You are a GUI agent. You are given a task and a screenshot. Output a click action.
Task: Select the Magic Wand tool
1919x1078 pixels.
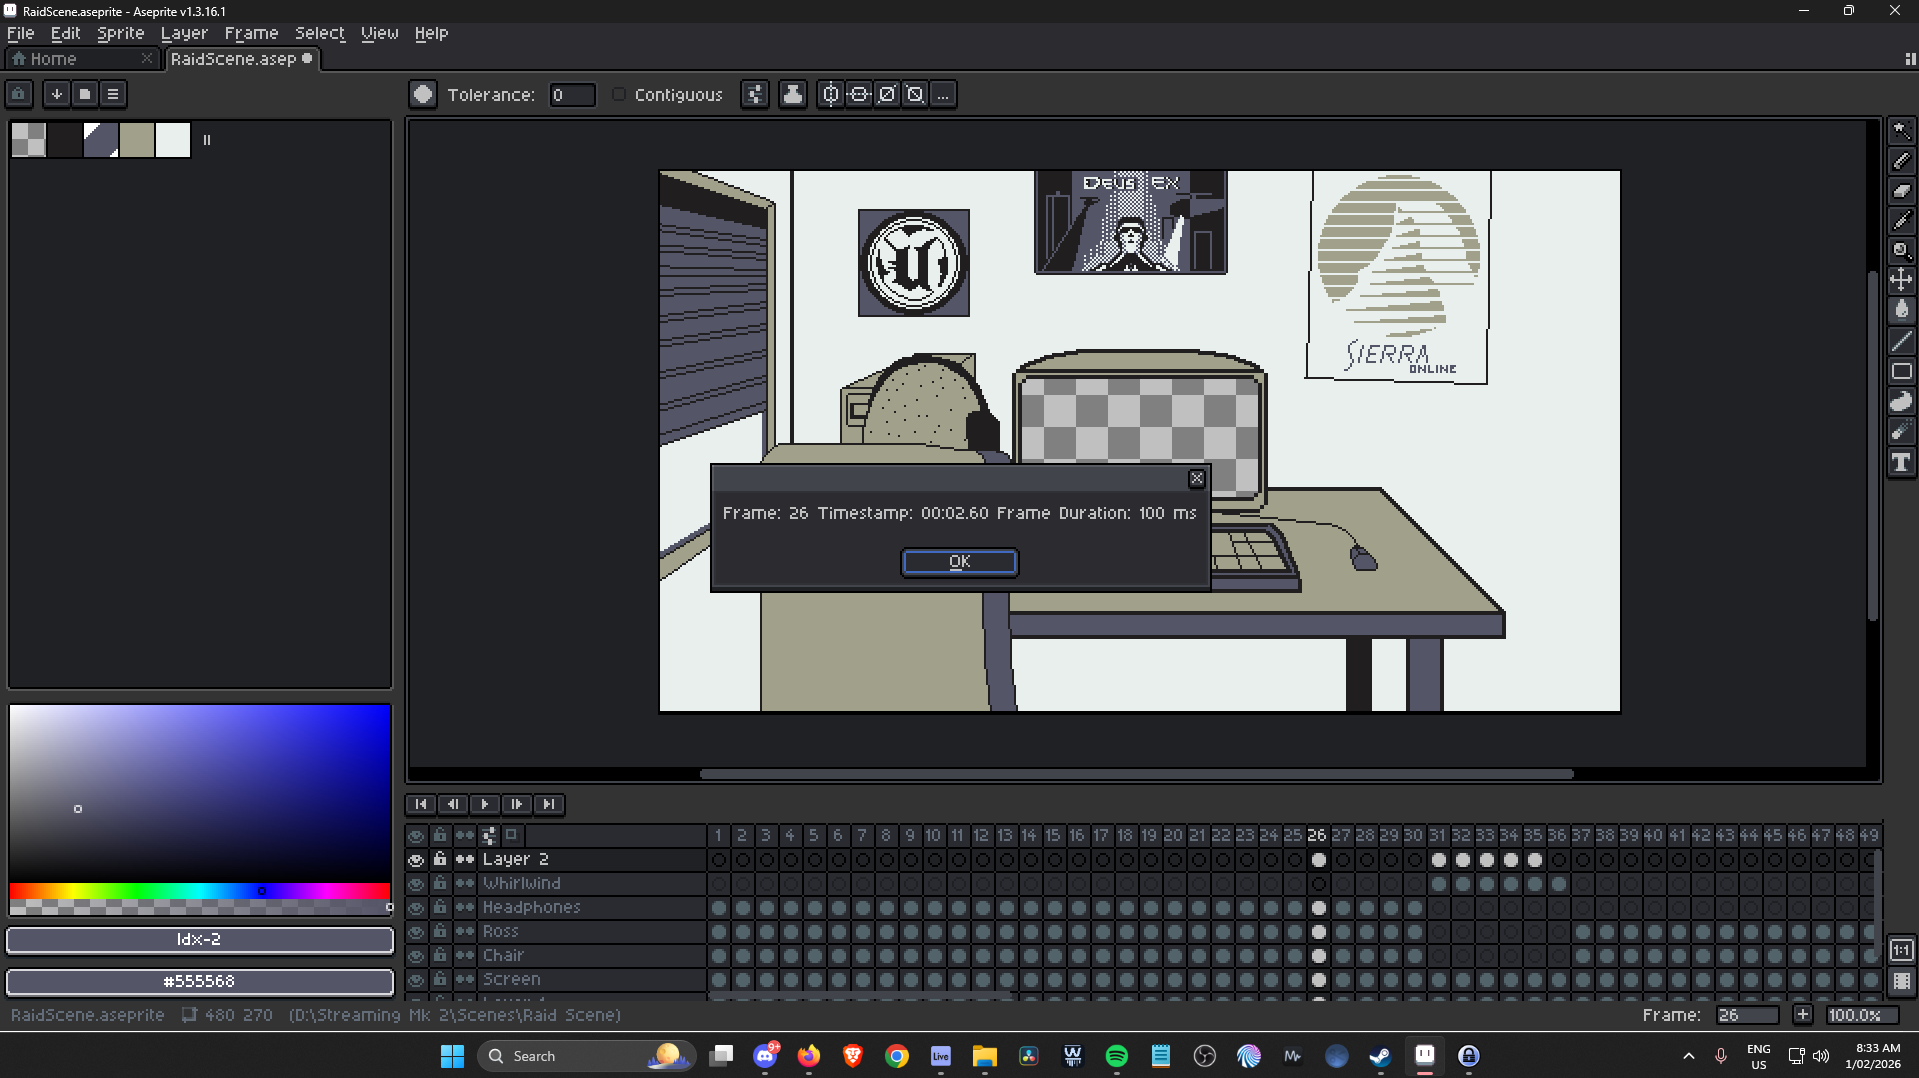(1901, 131)
